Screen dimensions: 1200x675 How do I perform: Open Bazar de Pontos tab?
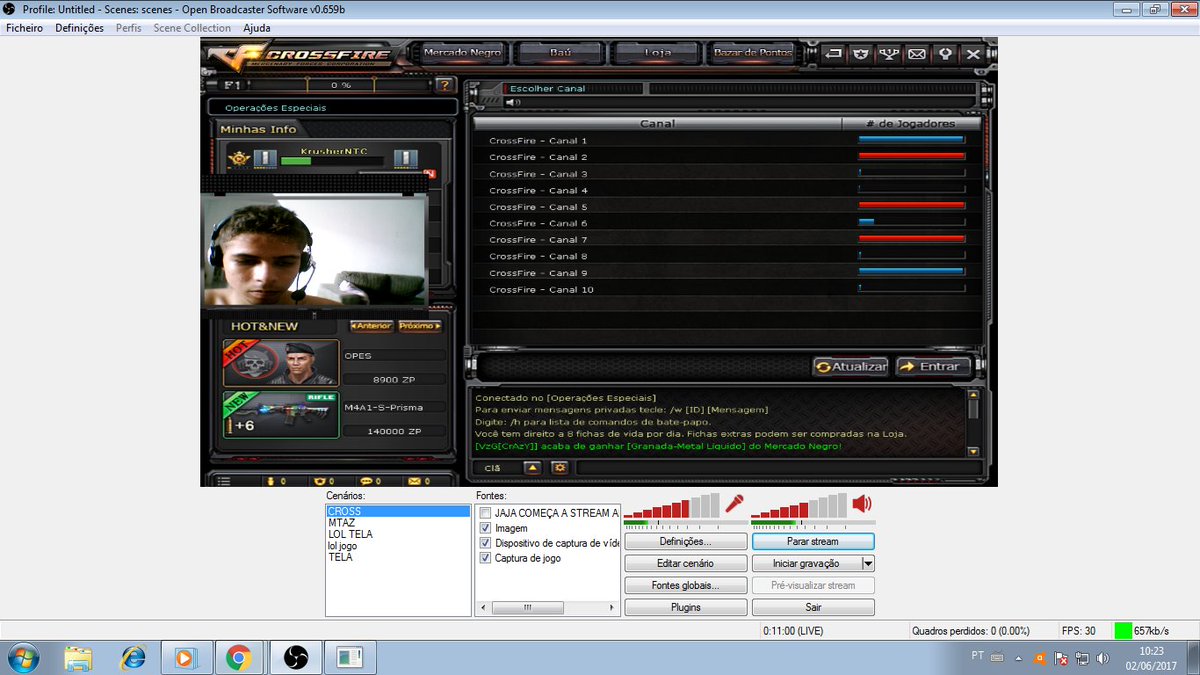coord(753,52)
